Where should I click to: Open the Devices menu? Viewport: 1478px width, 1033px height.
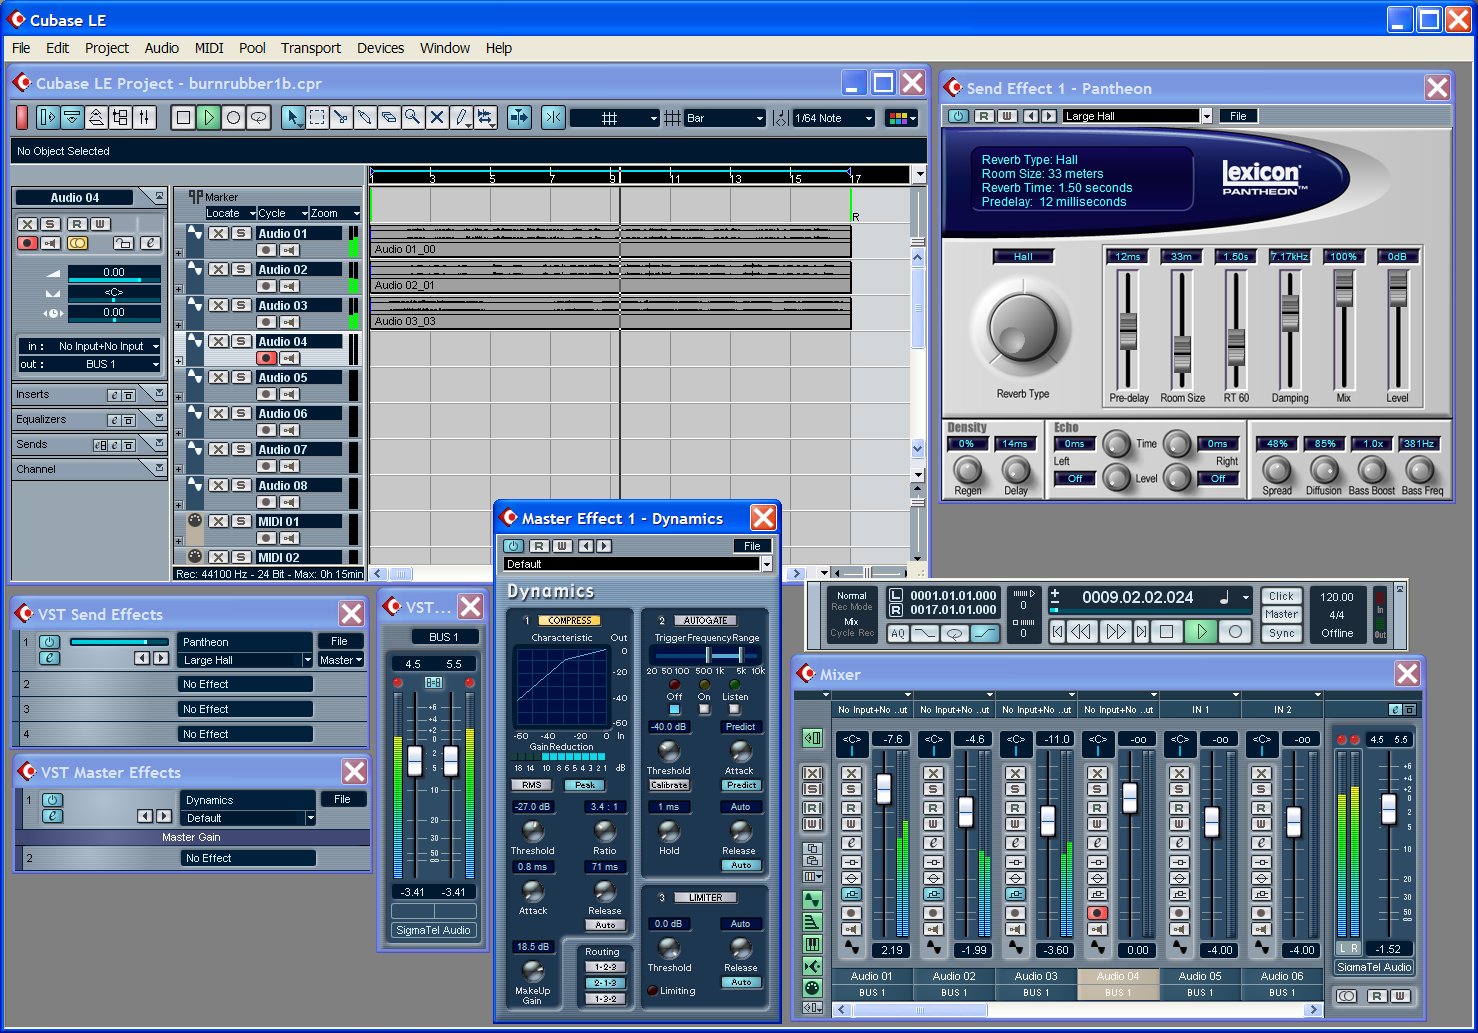tap(381, 48)
